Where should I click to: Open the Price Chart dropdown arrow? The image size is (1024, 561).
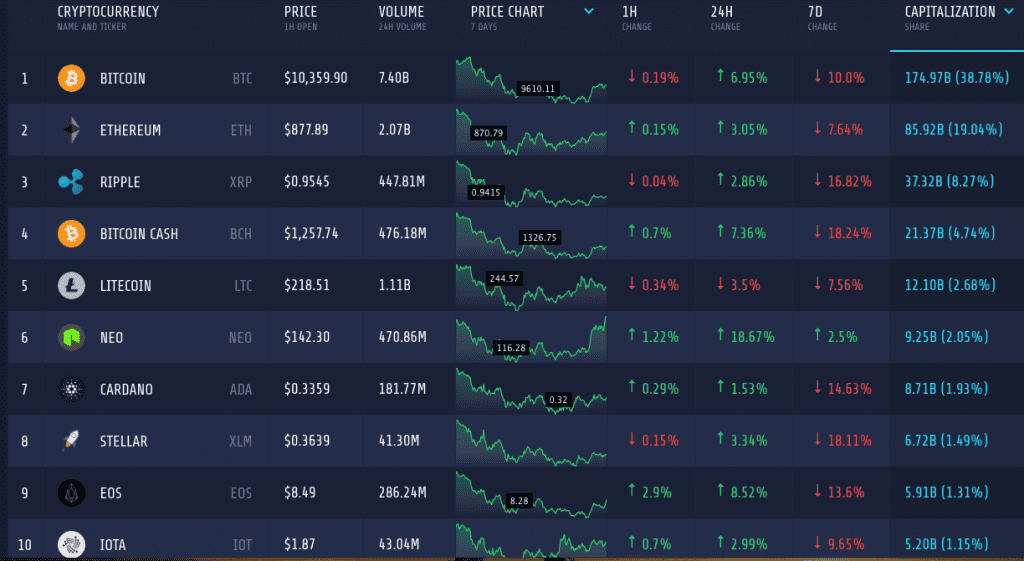(x=589, y=11)
